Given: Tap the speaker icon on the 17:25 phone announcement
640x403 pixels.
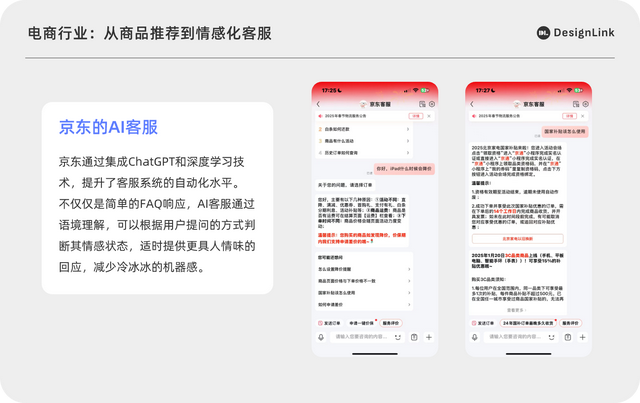Looking at the screenshot, I should click(x=320, y=116).
